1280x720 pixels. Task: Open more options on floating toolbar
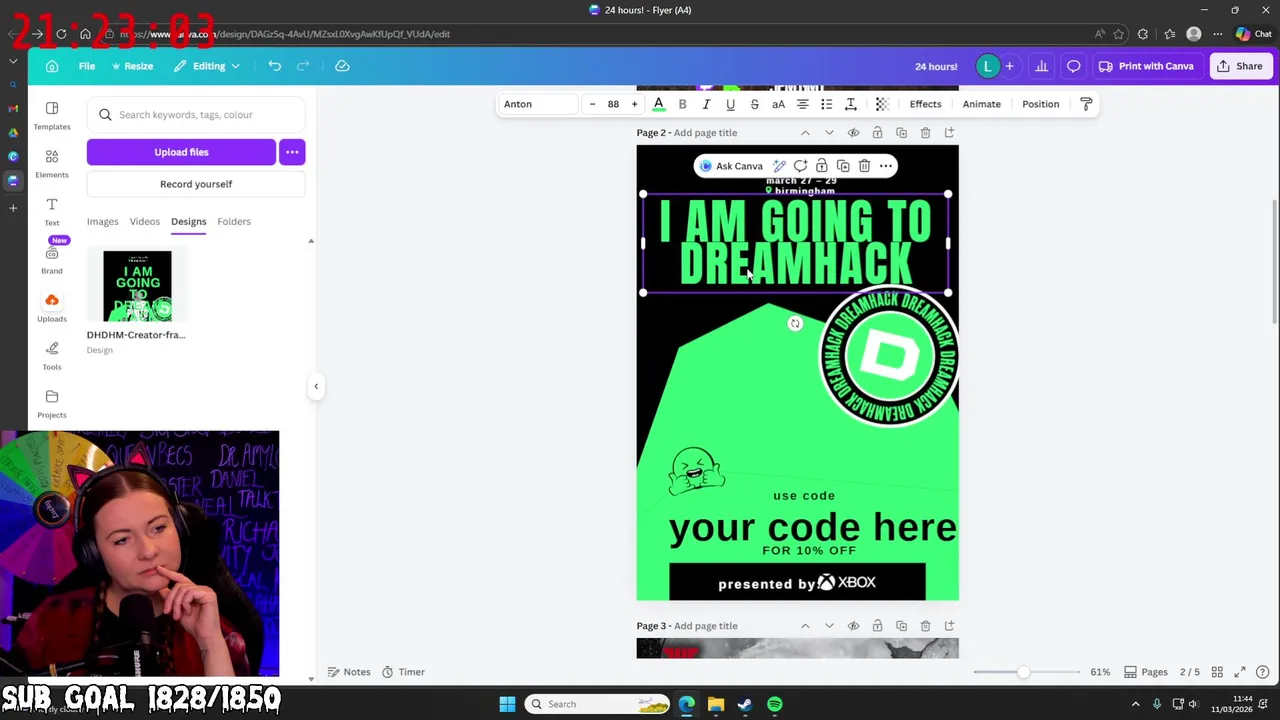pyautogui.click(x=885, y=166)
